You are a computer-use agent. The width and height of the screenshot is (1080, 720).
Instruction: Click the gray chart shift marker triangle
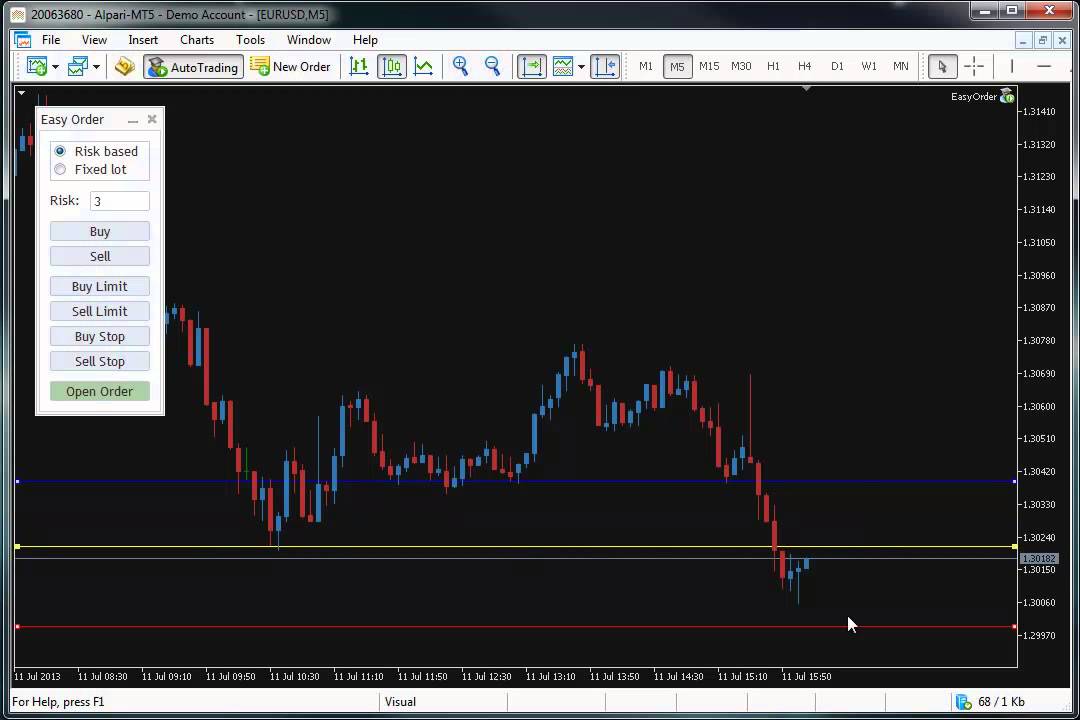(806, 88)
